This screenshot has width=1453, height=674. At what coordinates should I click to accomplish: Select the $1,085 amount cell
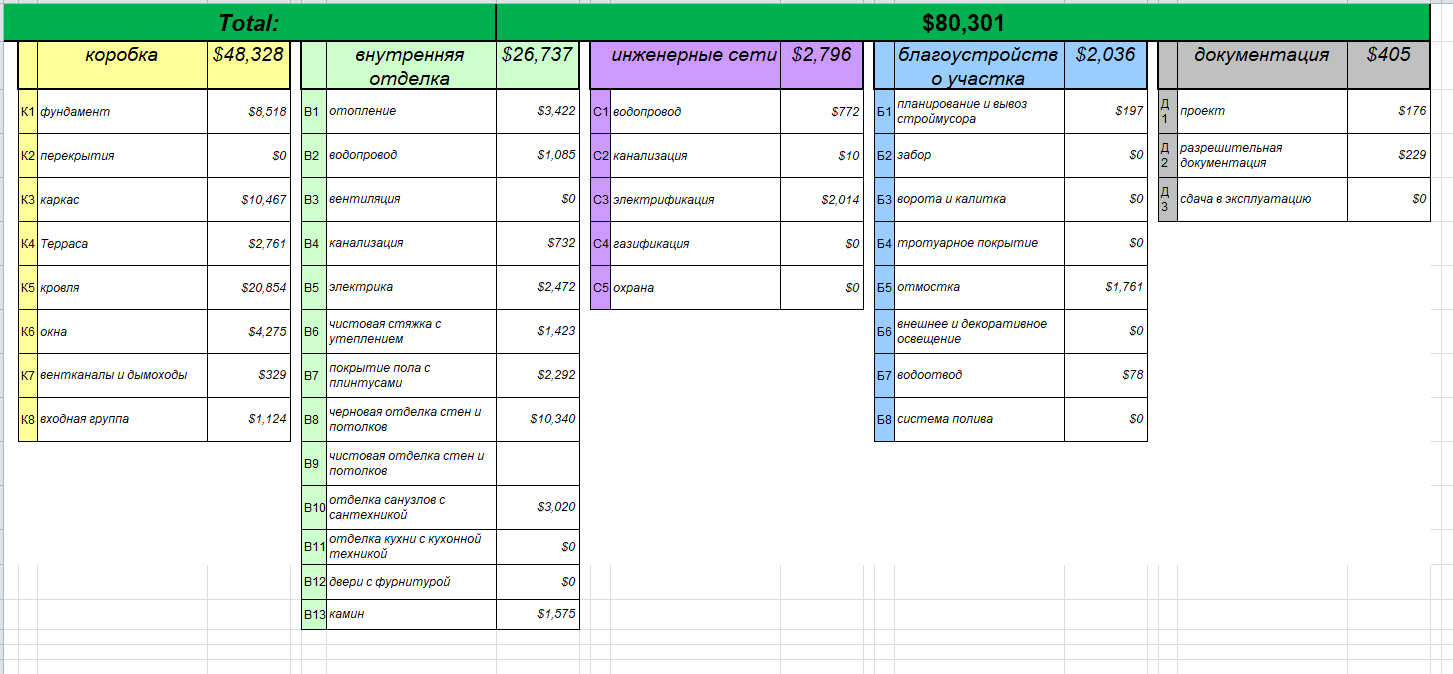click(x=537, y=156)
